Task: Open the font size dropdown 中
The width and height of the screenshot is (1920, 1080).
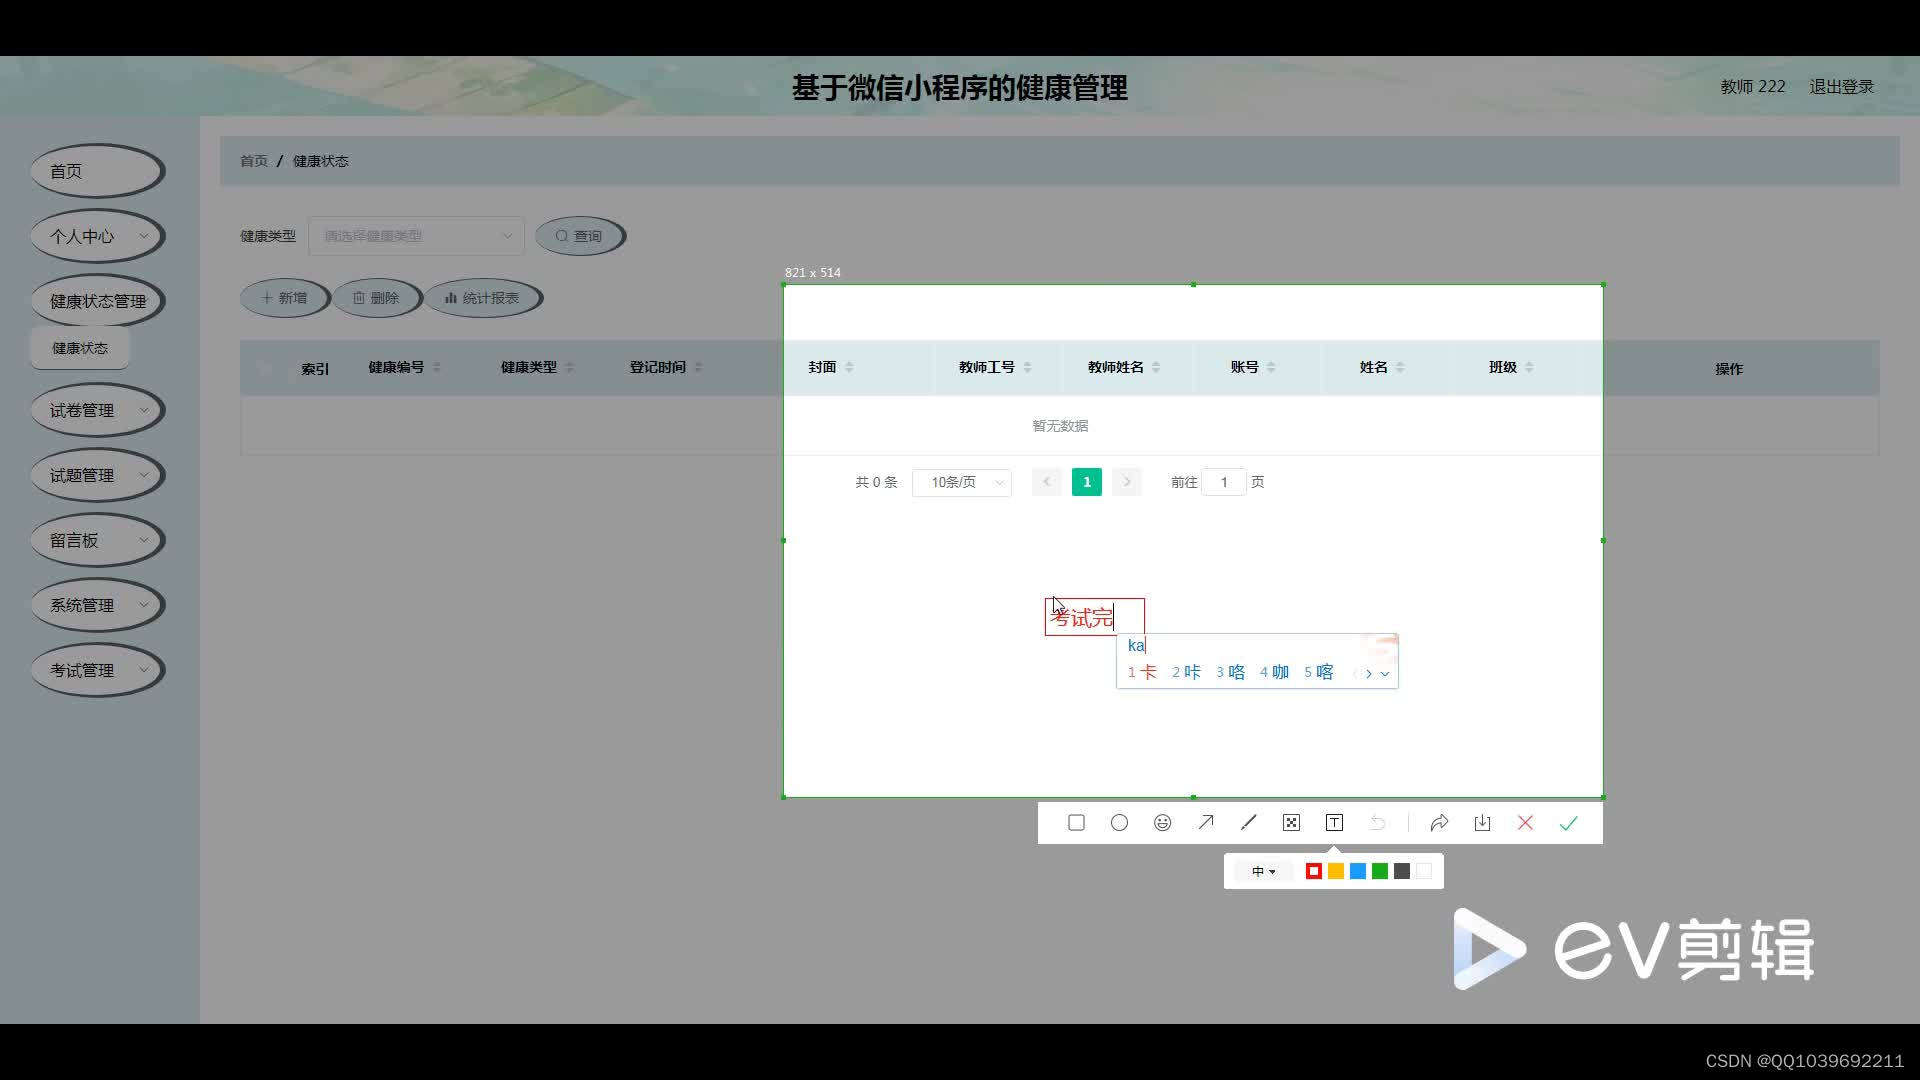Action: (x=1263, y=872)
